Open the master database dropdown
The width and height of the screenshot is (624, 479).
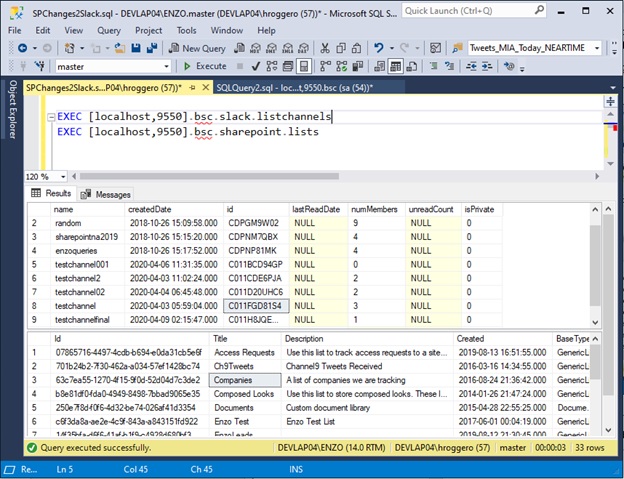click(x=113, y=66)
